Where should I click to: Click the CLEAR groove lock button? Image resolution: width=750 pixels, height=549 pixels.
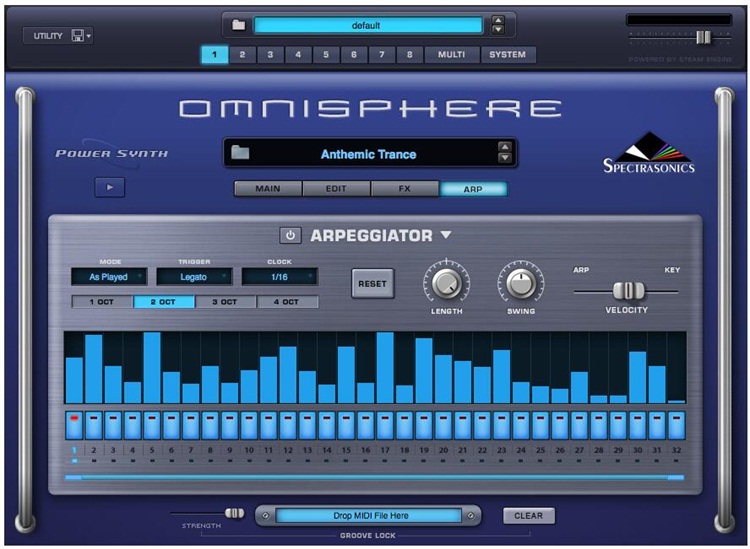[x=529, y=516]
